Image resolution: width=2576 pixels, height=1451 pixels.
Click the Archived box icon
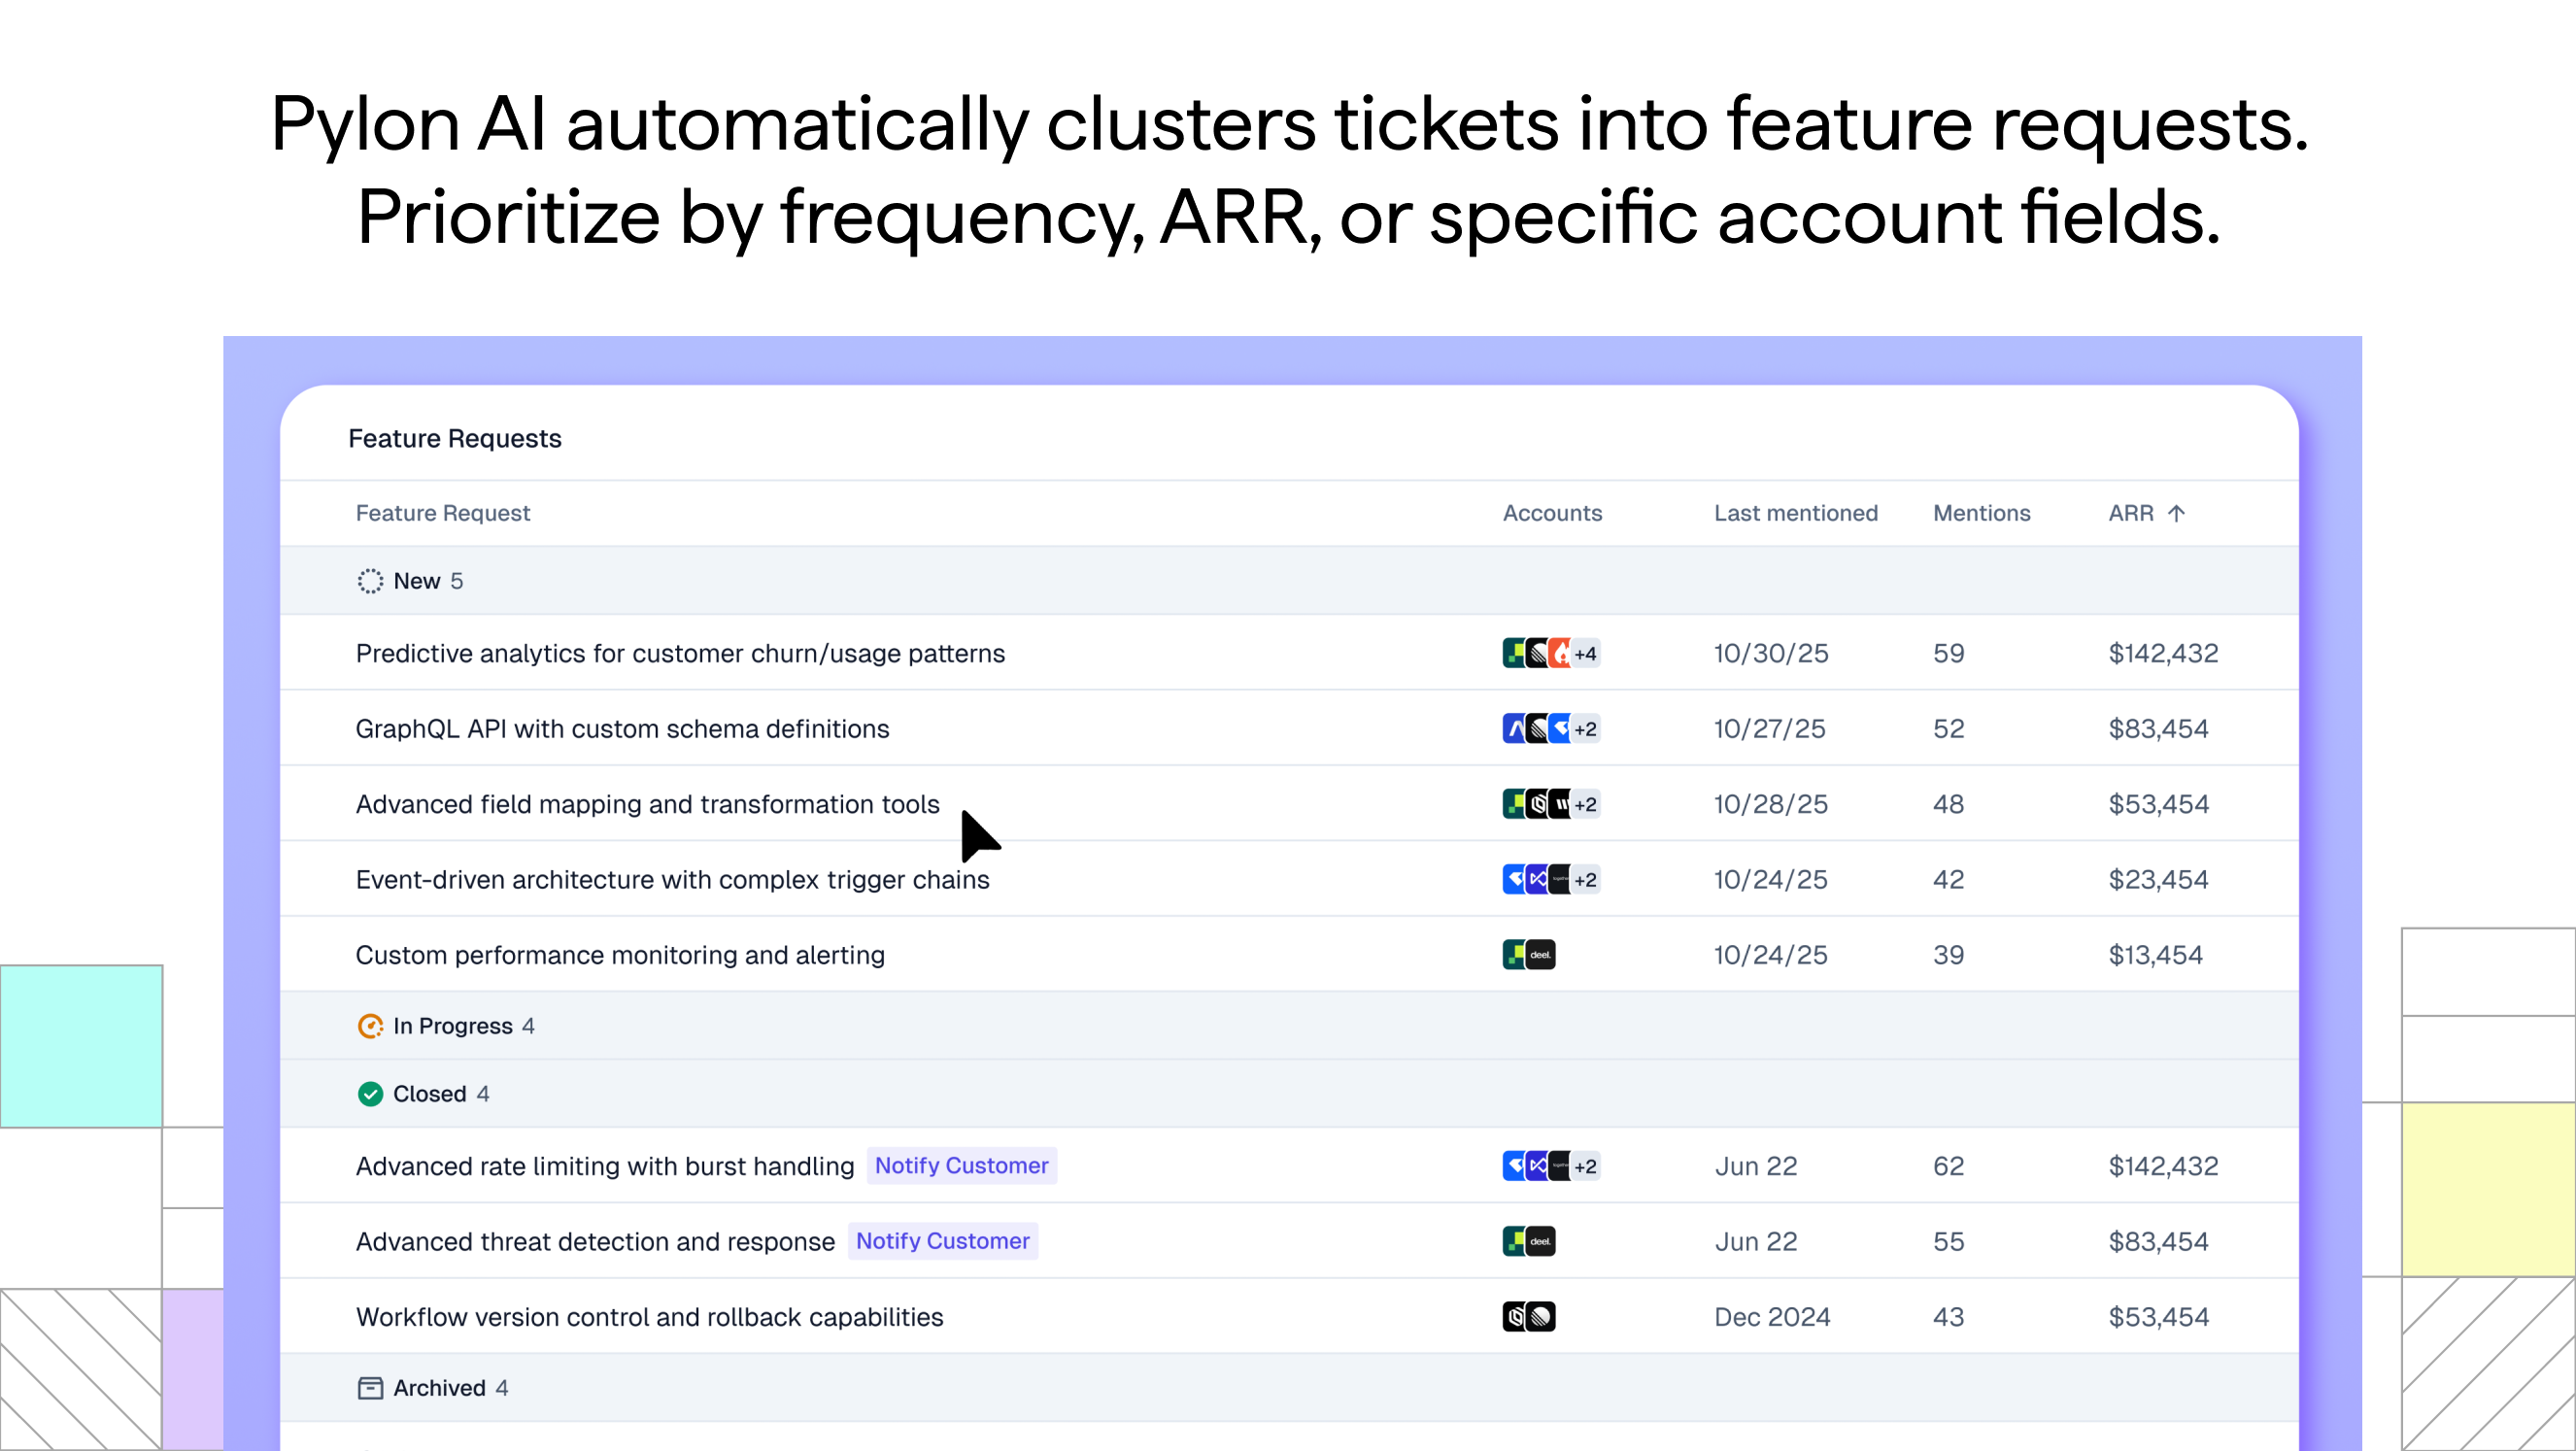click(370, 1388)
